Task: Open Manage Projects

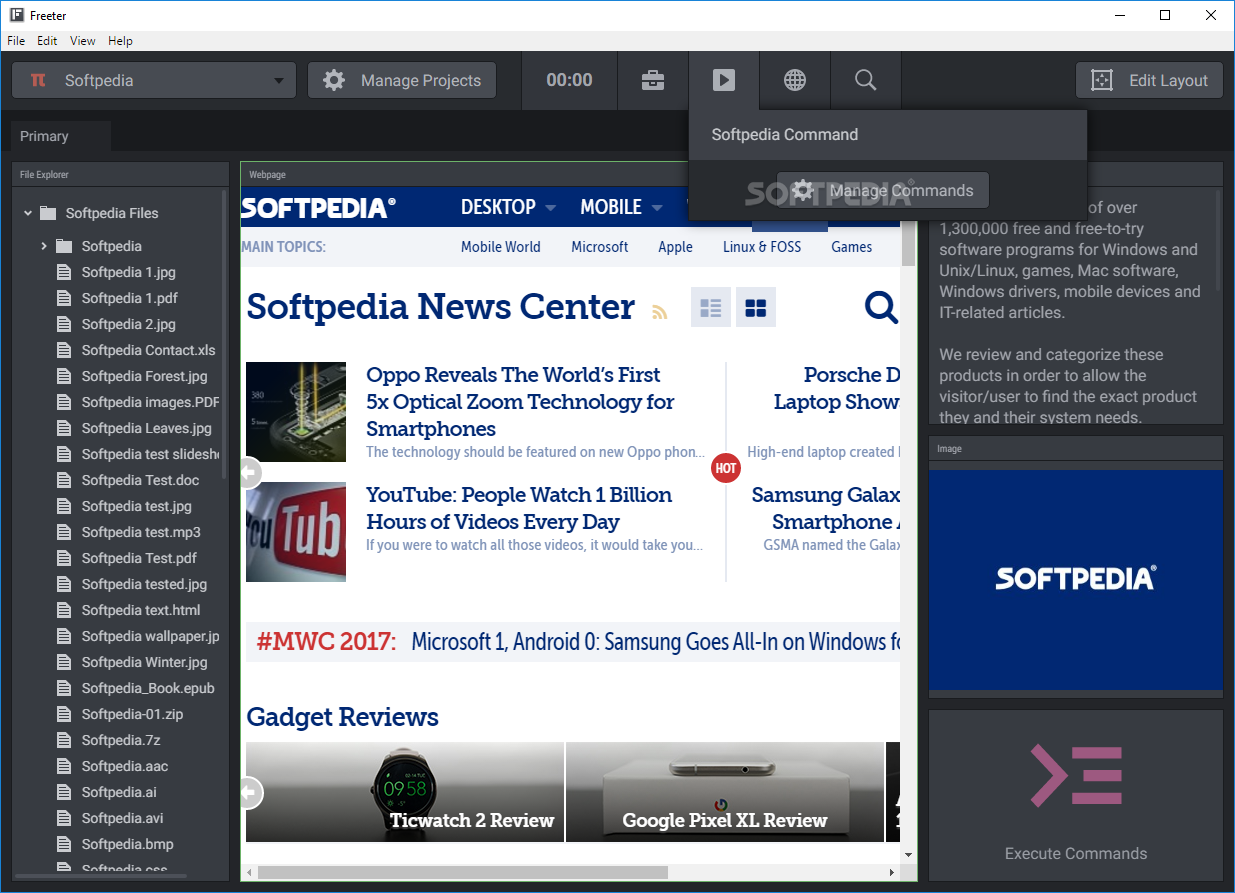Action: (x=402, y=81)
